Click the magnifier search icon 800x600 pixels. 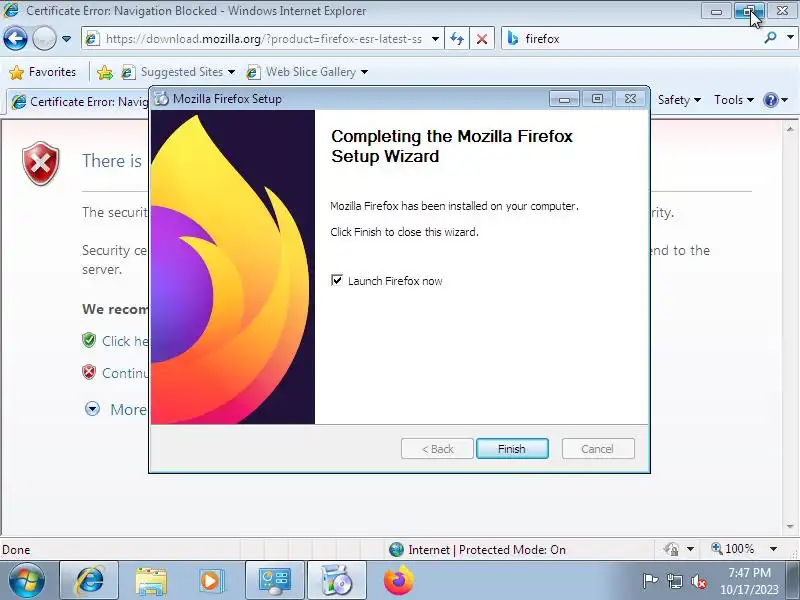(770, 38)
